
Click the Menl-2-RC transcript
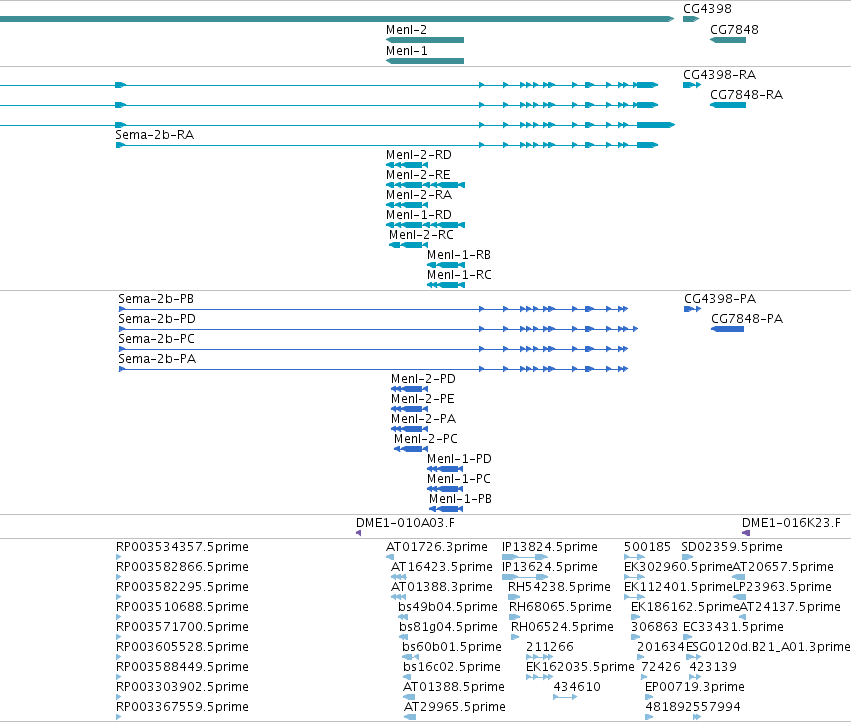click(409, 245)
